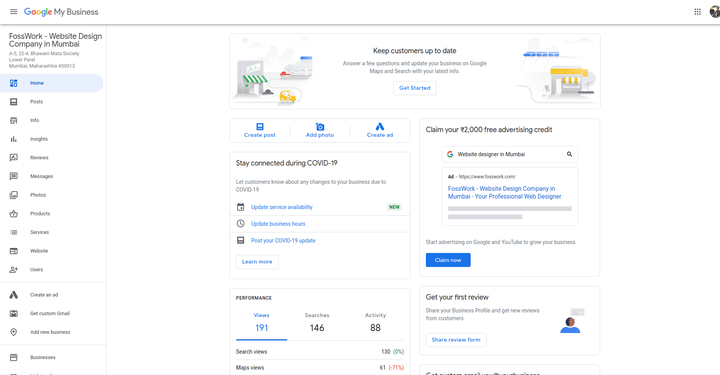Open Add new business in sidebar
The image size is (720, 375).
(x=51, y=332)
